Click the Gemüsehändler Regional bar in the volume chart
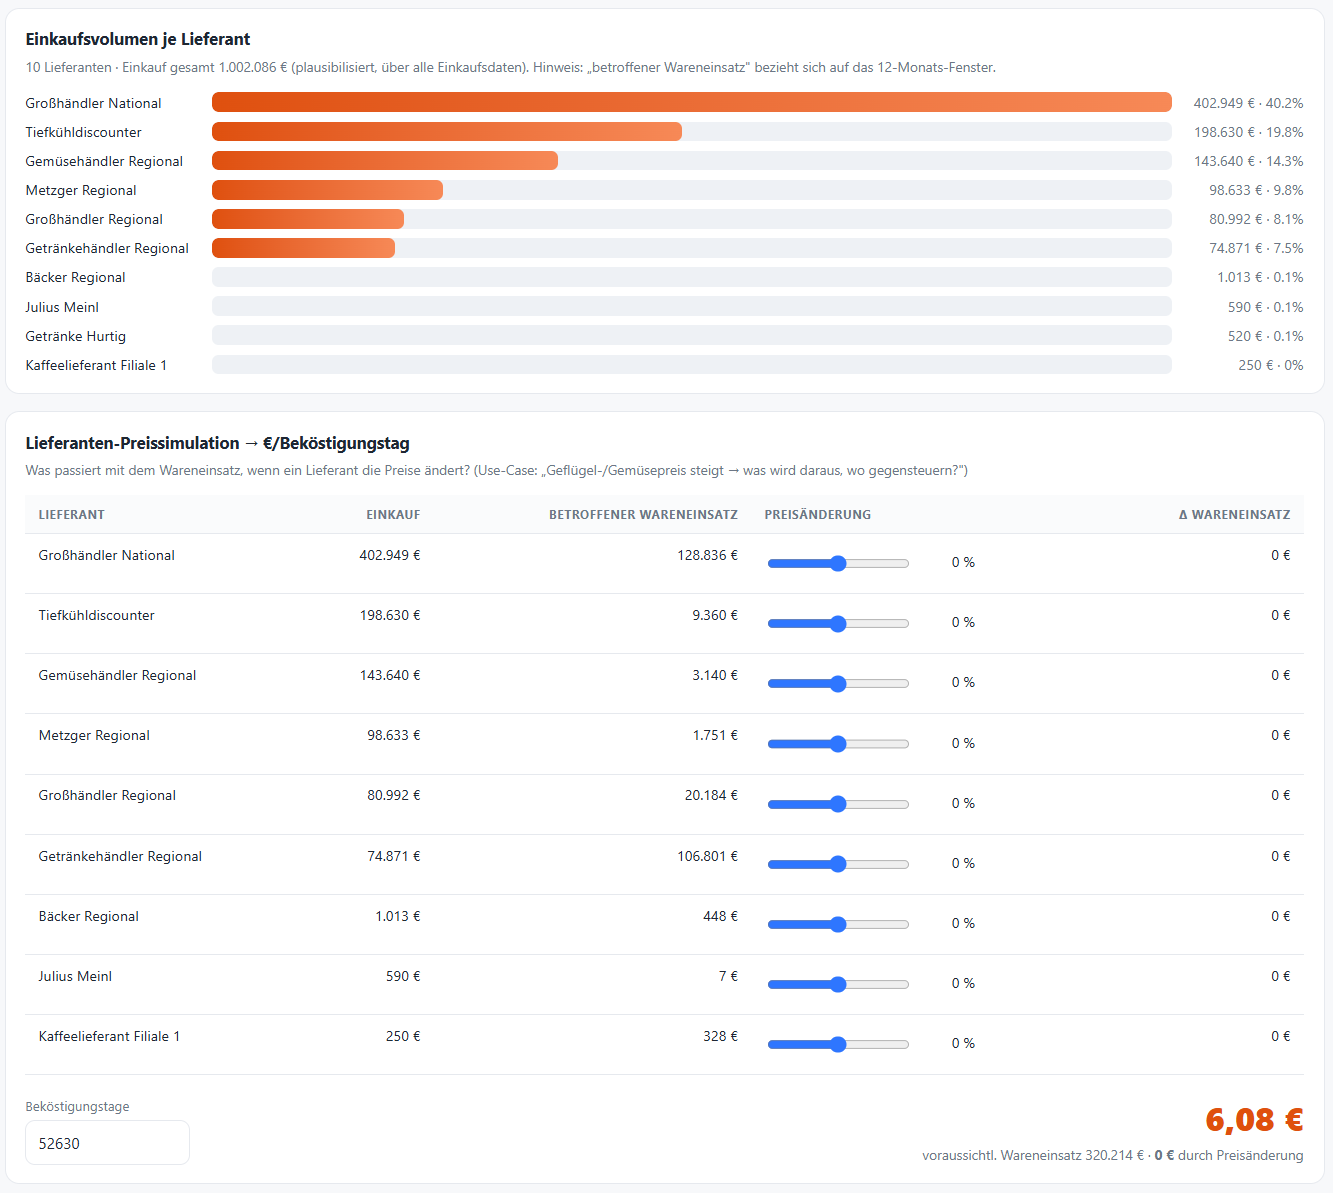 click(385, 160)
